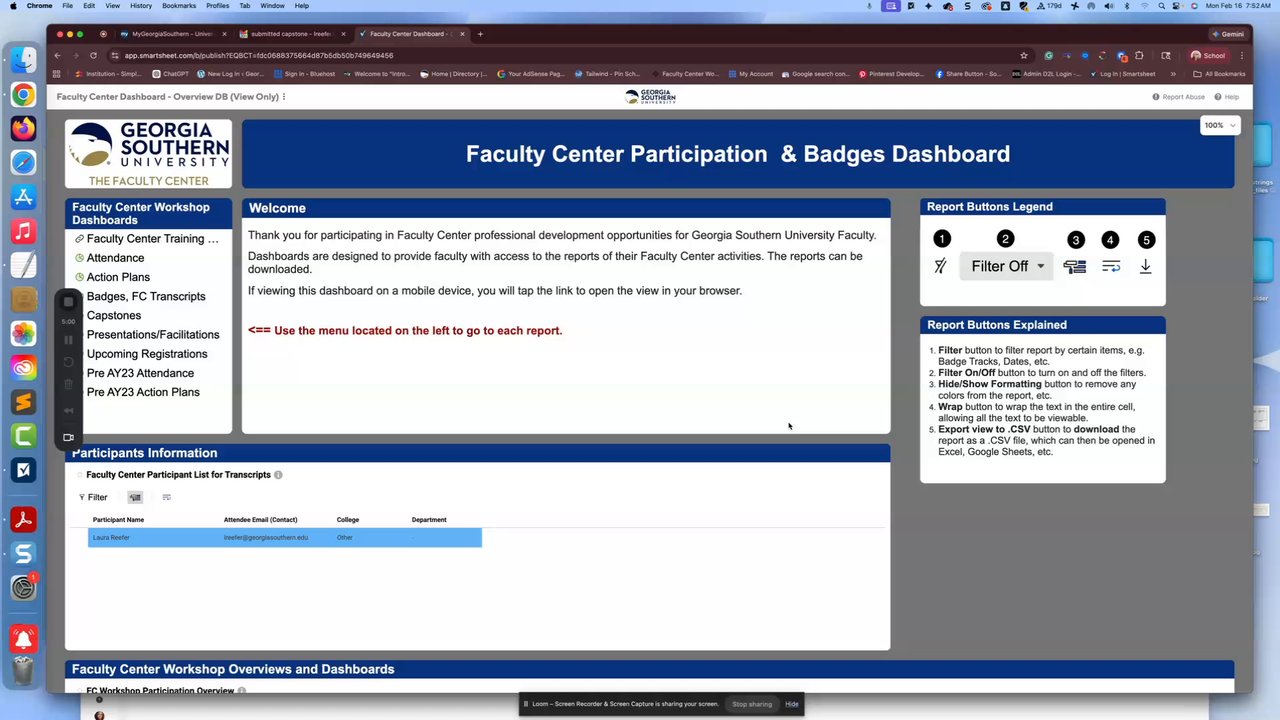
Task: Click the browser reload button
Action: [93, 55]
